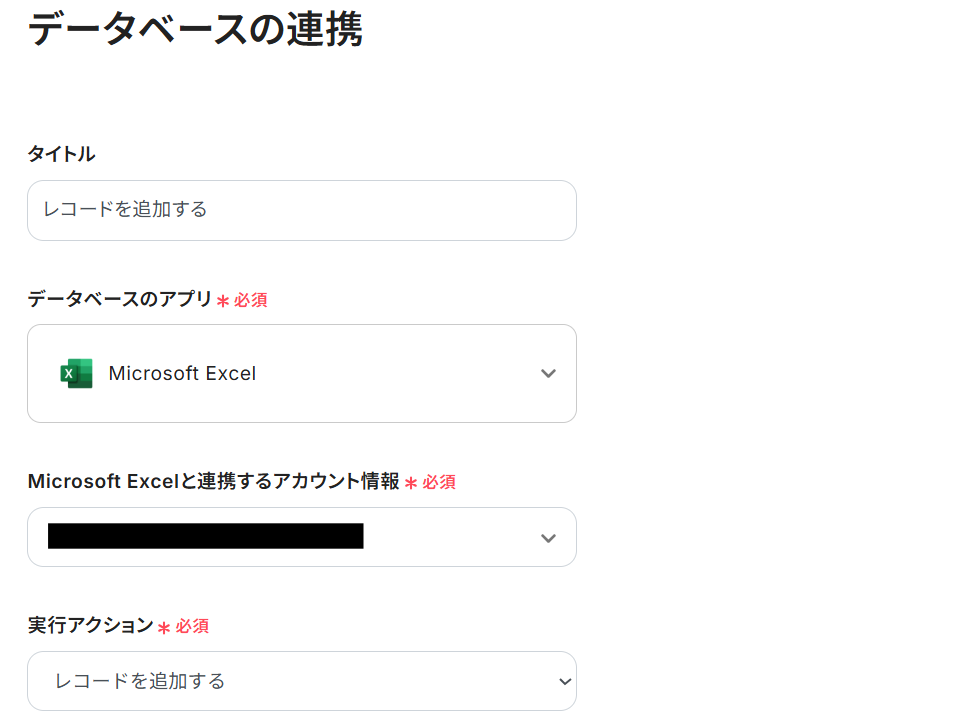Click the chevron on the データベースのアプリ selector
Screen dimensions: 977x716
click(548, 373)
